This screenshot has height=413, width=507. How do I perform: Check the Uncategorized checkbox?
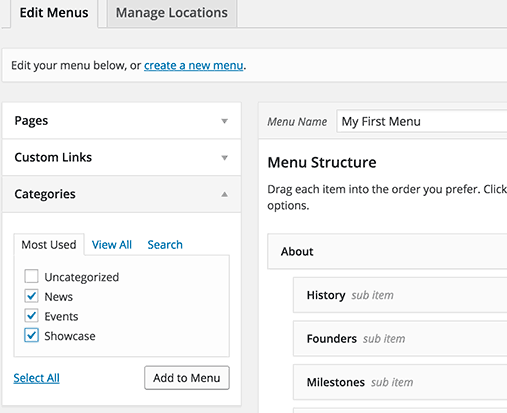[x=31, y=276]
